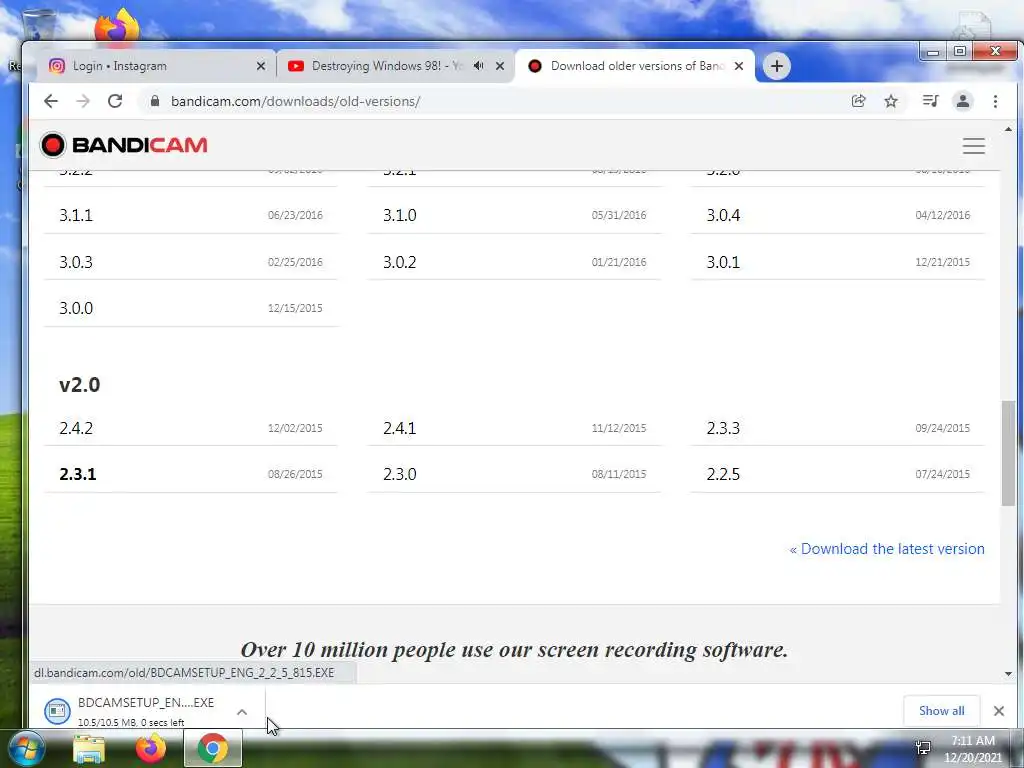This screenshot has width=1024, height=768.
Task: Bookmark this page with the star
Action: point(891,101)
